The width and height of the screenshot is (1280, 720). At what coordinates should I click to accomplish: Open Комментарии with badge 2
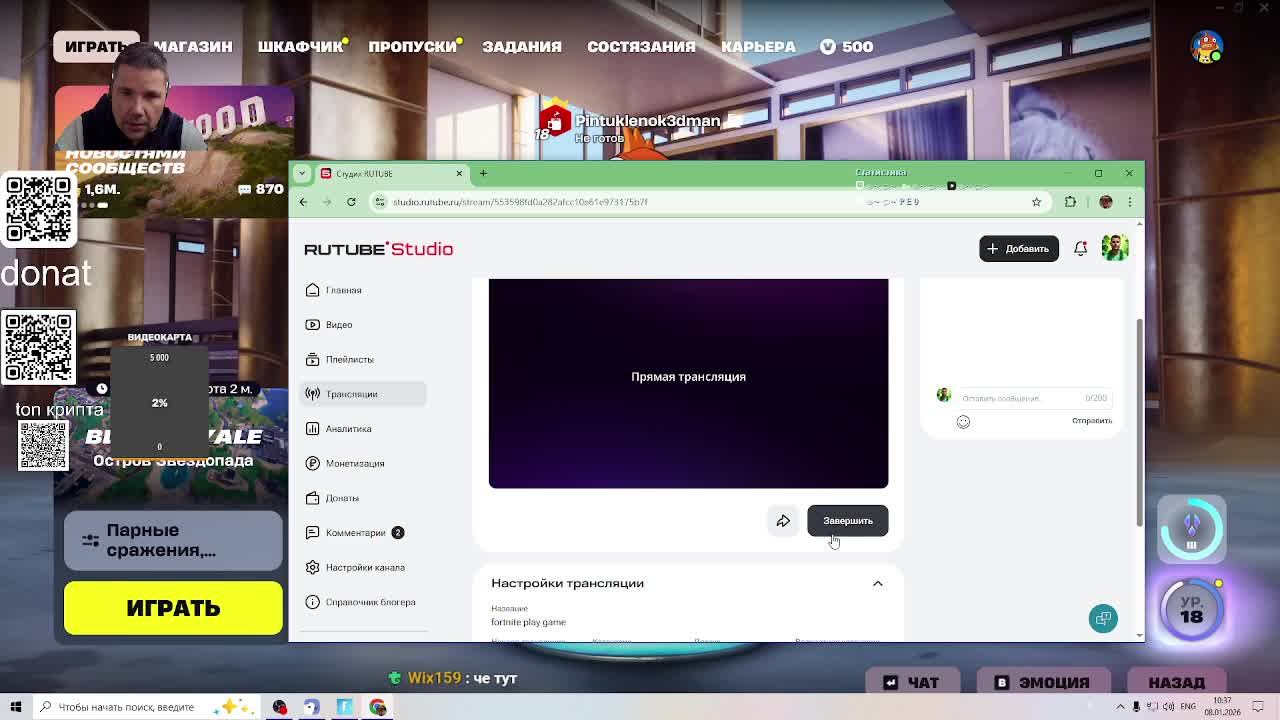[x=363, y=532]
